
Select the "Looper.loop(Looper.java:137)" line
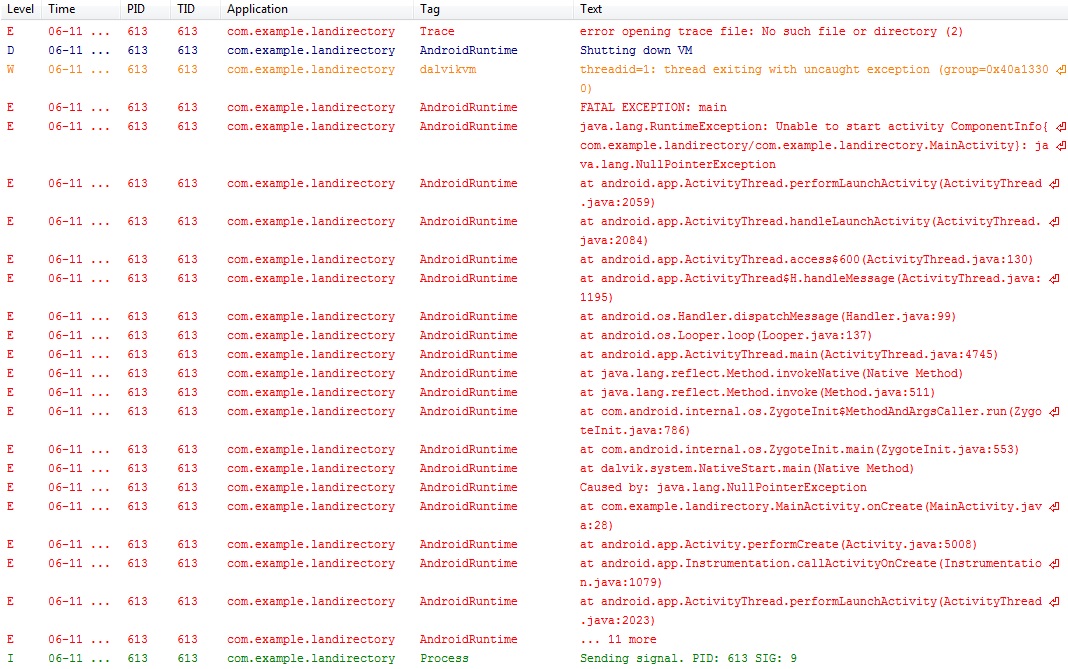[x=725, y=336]
